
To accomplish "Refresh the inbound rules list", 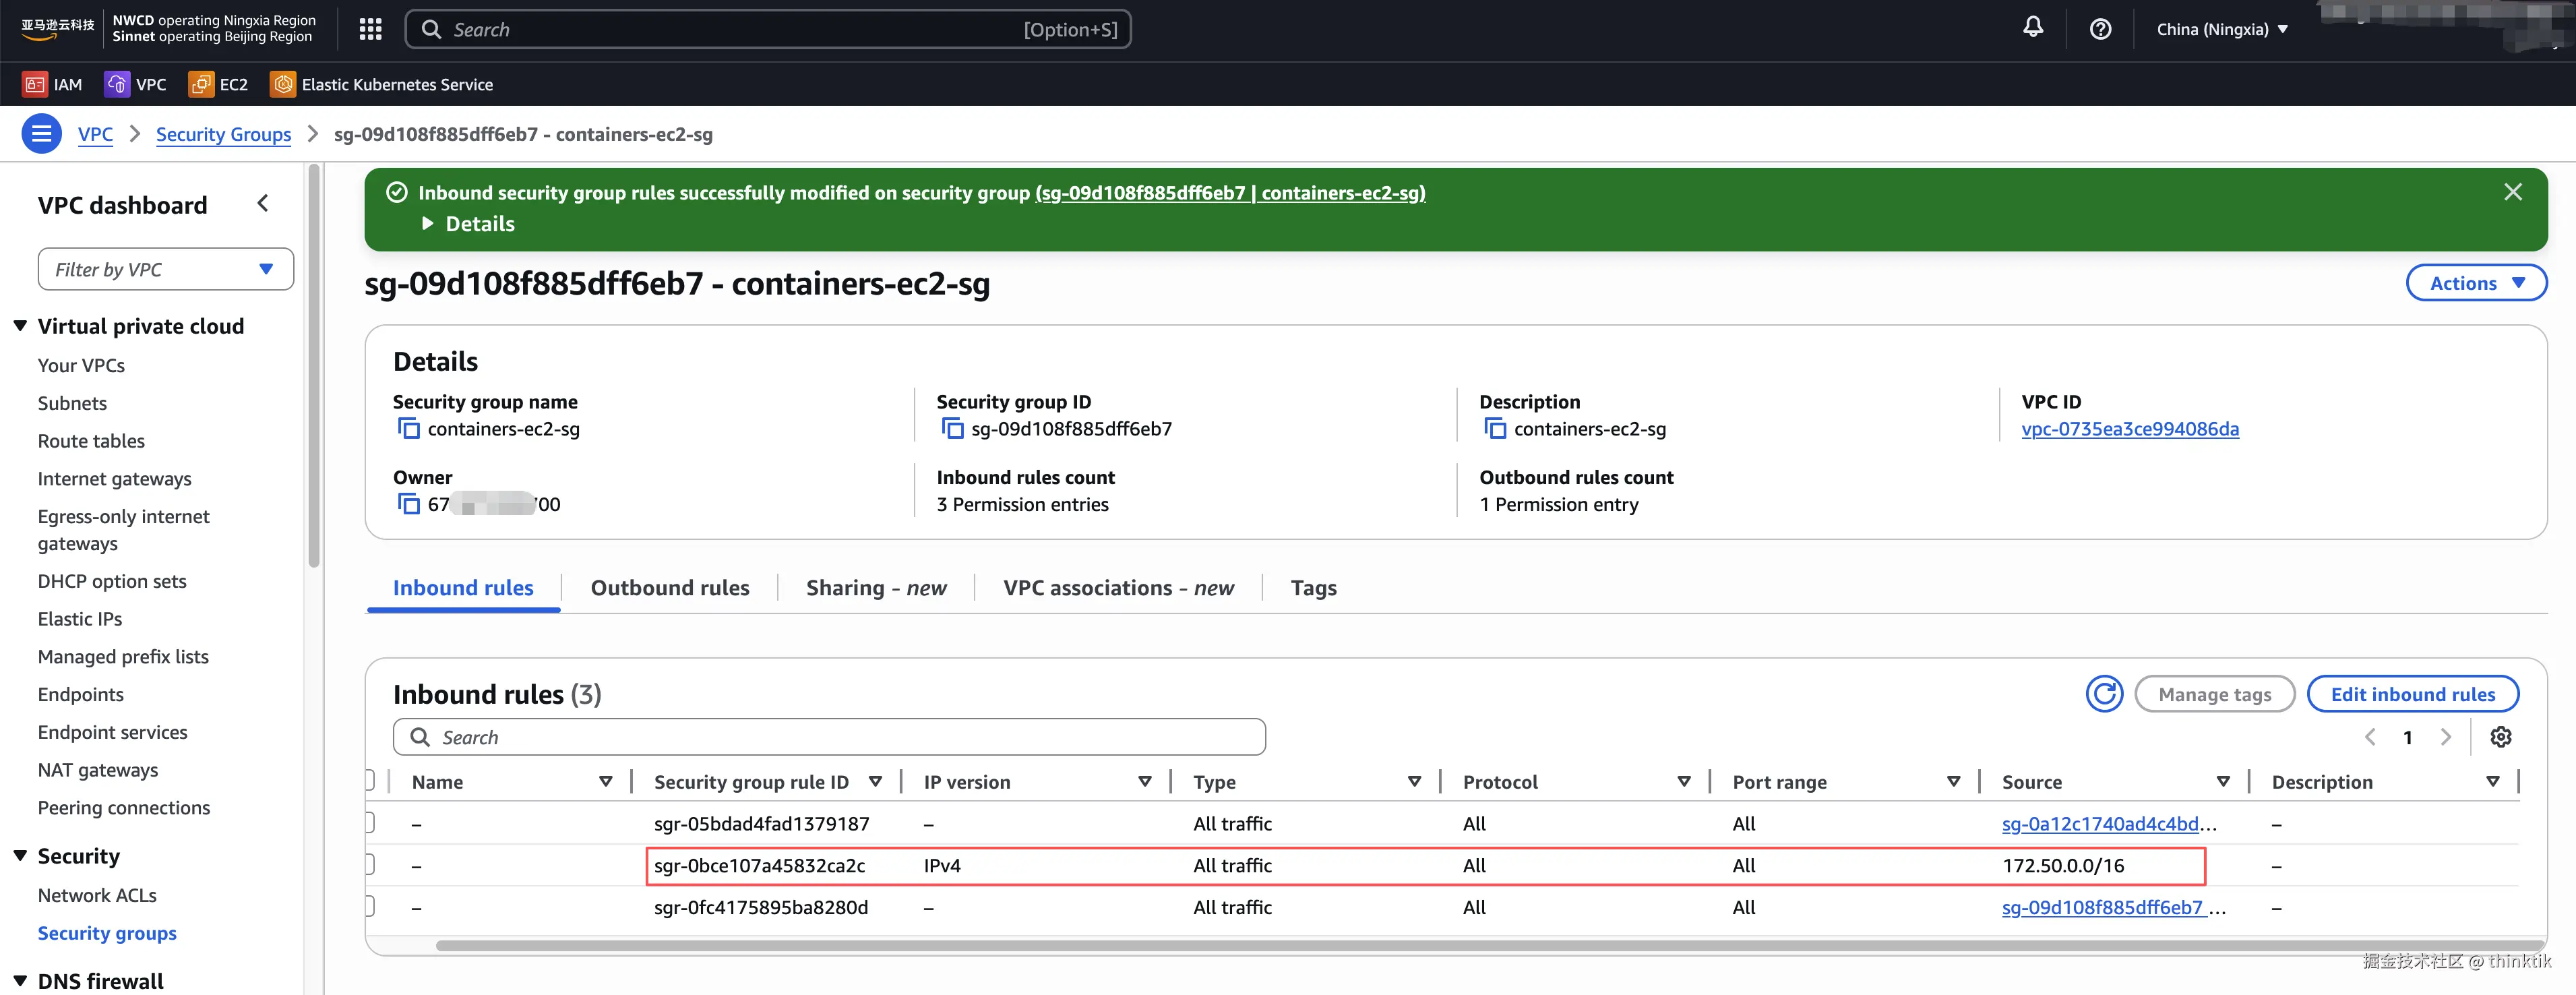I will [x=2104, y=694].
